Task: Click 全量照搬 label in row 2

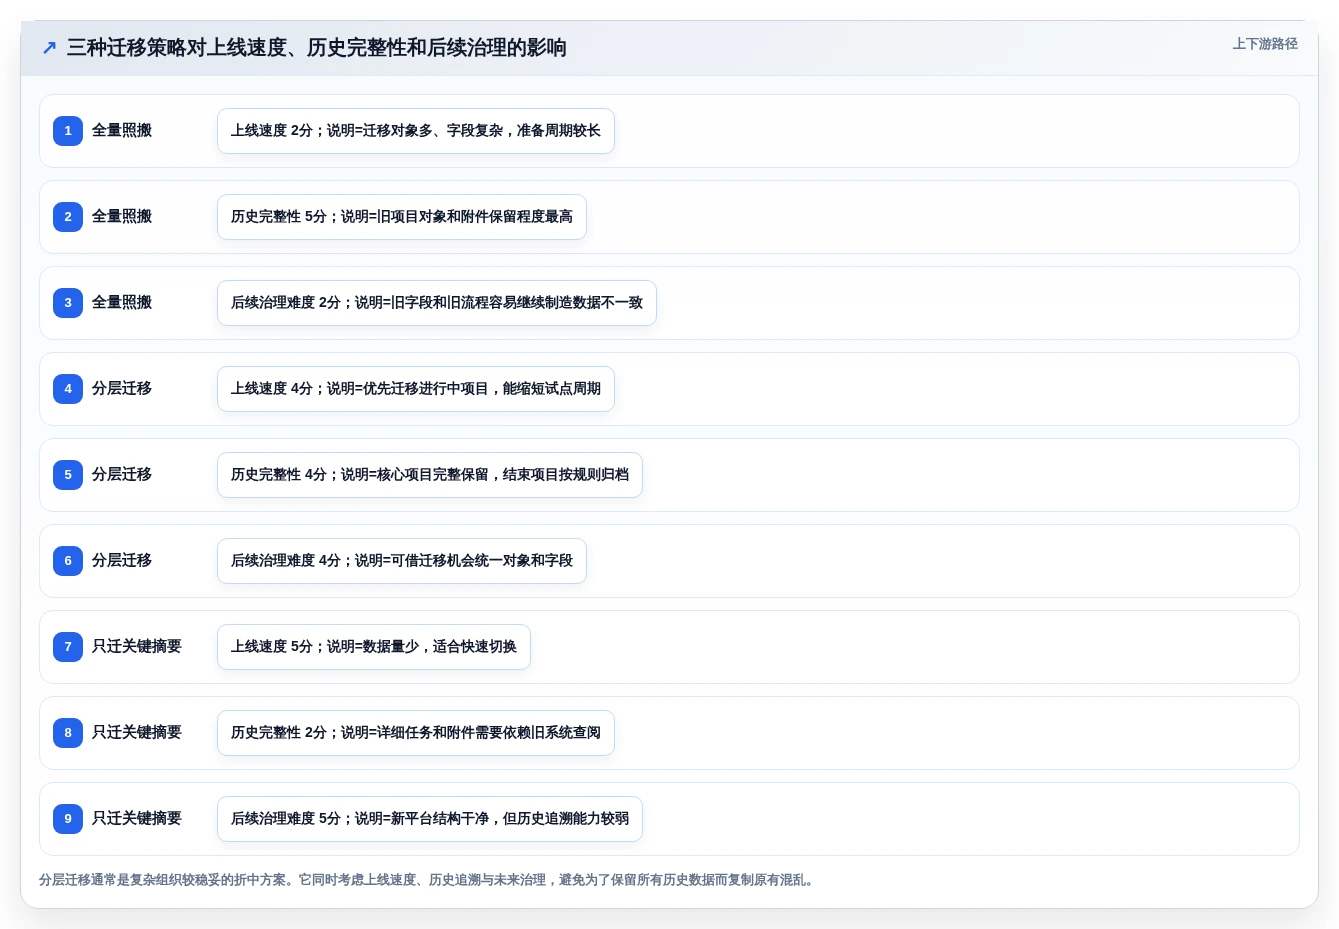Action: pos(122,217)
